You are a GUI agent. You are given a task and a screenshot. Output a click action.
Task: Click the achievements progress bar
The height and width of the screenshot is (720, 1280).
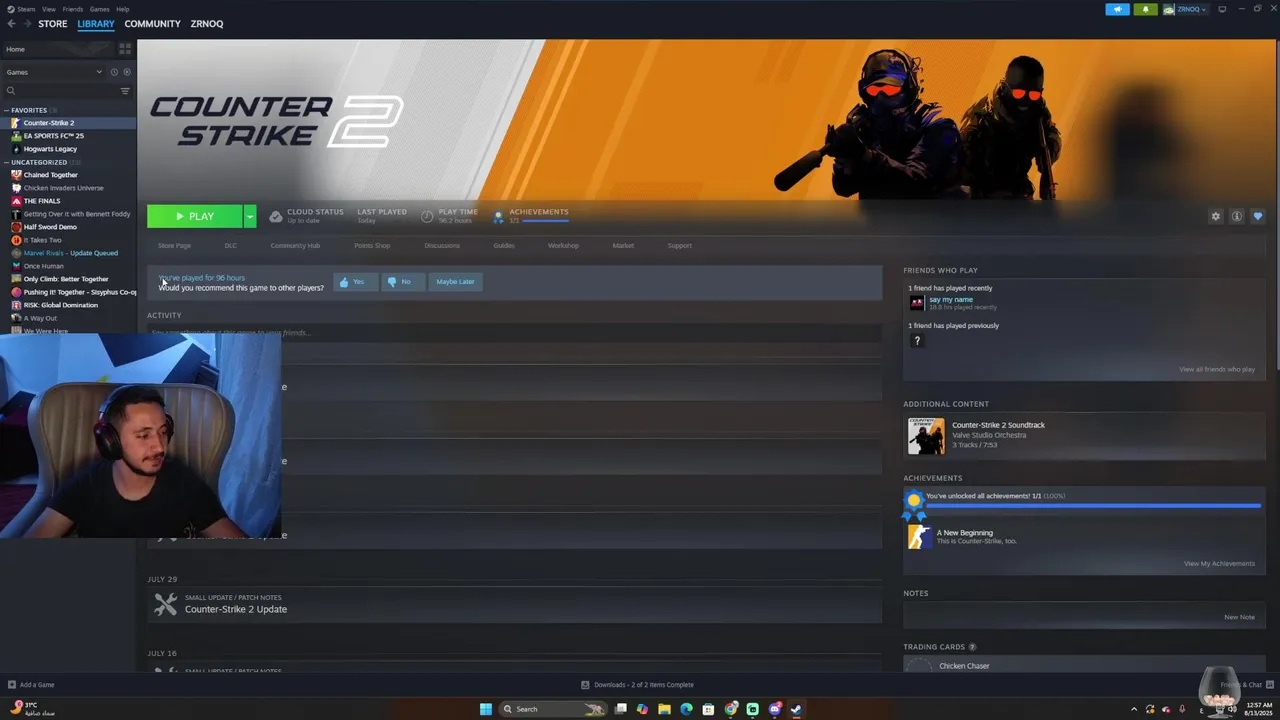pos(1093,506)
